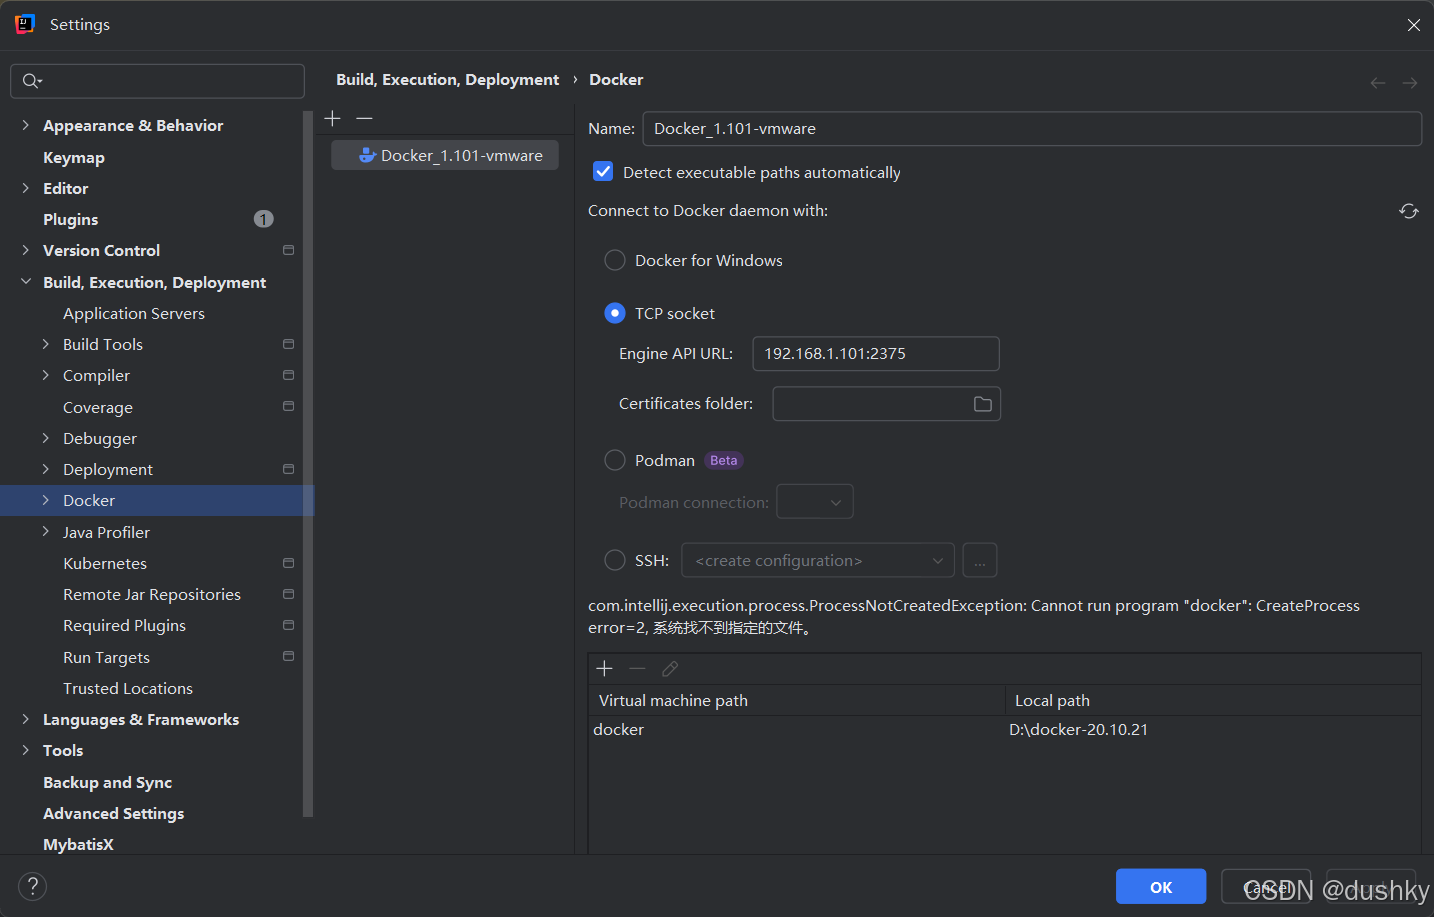Click Required Plugins project-level settings icon
The image size is (1434, 917).
pos(288,625)
